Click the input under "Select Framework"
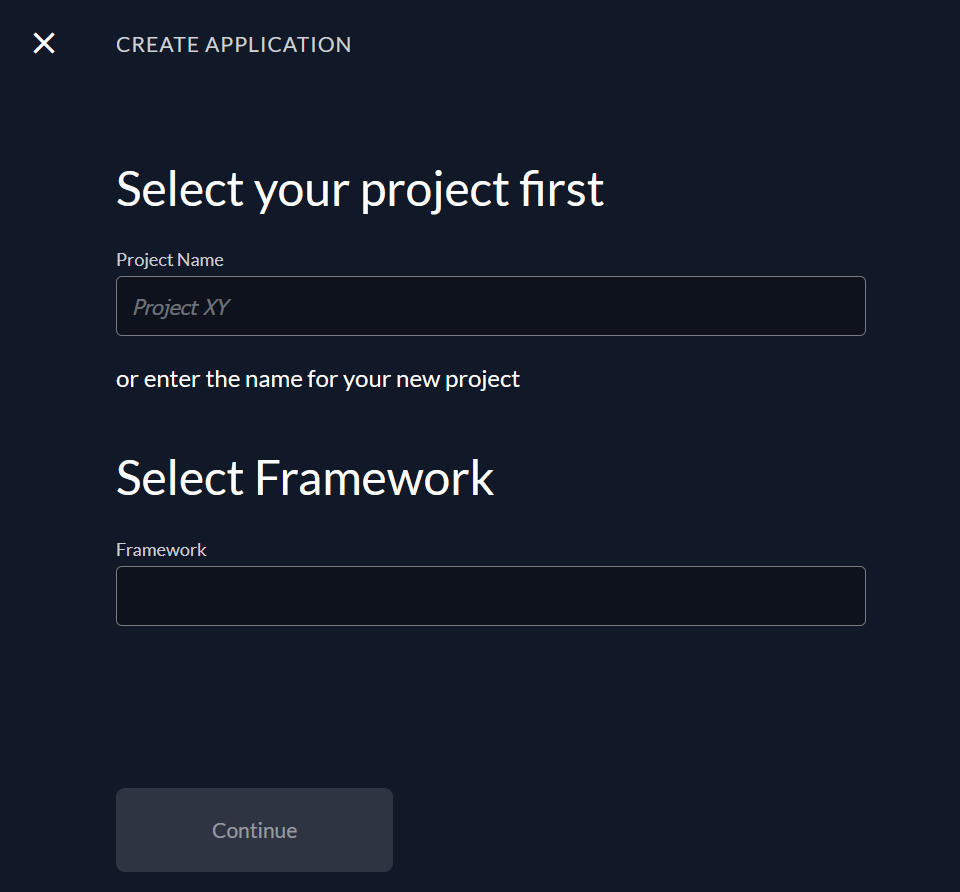The image size is (960, 892). point(490,596)
